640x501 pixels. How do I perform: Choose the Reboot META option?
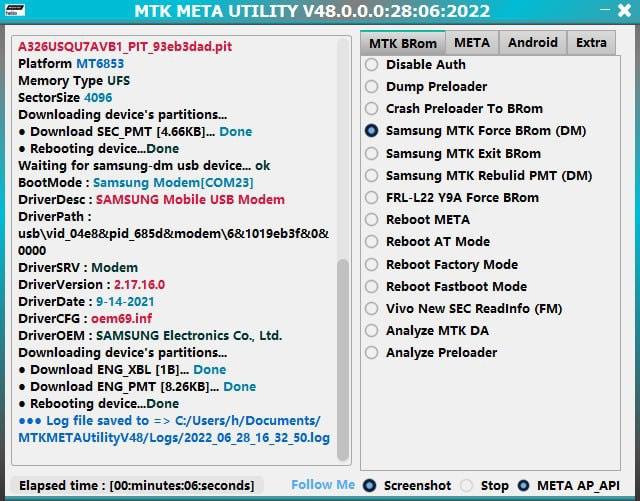point(372,220)
